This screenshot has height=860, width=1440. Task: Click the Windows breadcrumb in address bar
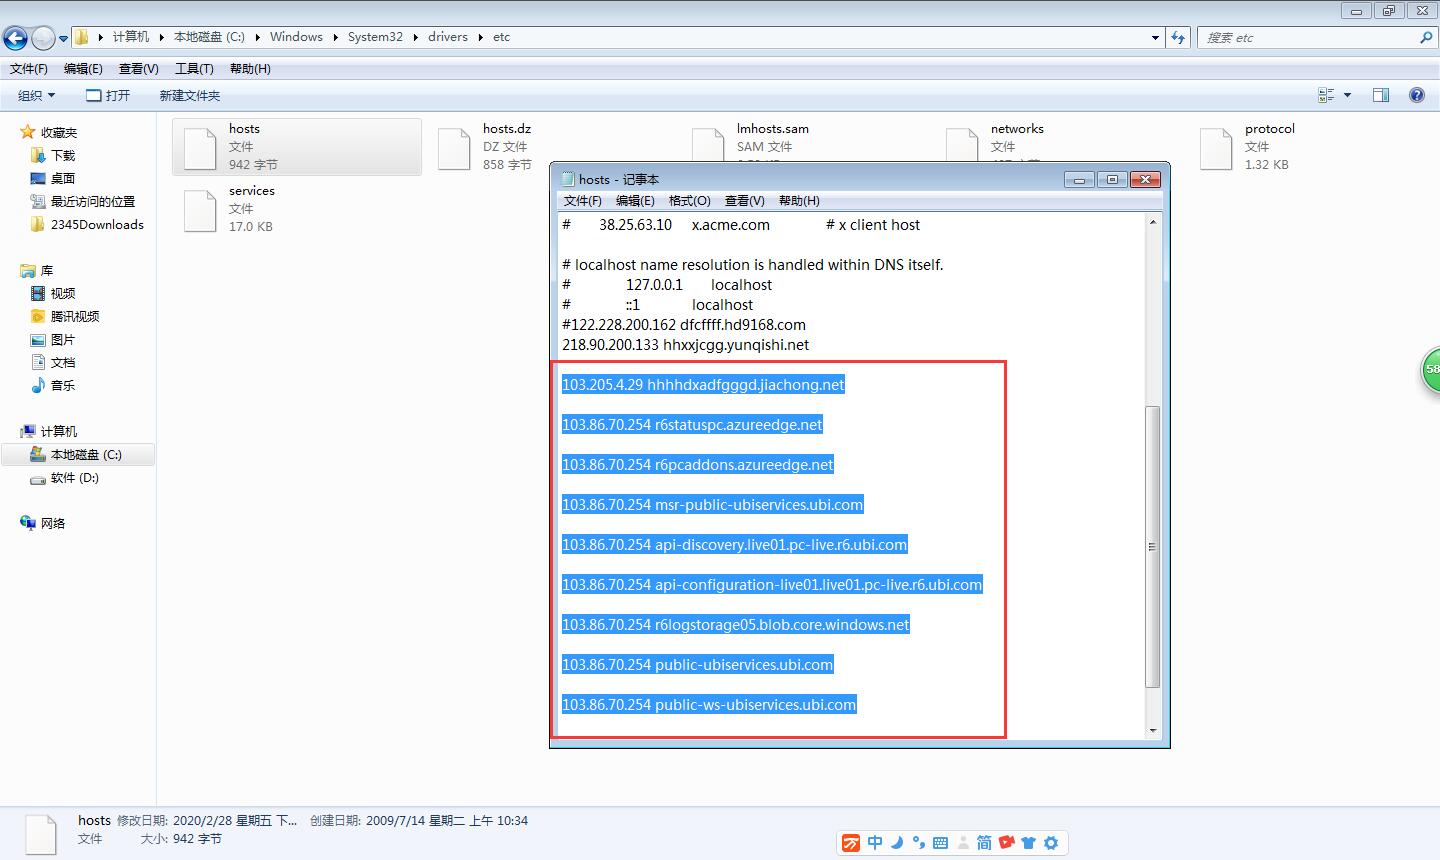[x=296, y=37]
